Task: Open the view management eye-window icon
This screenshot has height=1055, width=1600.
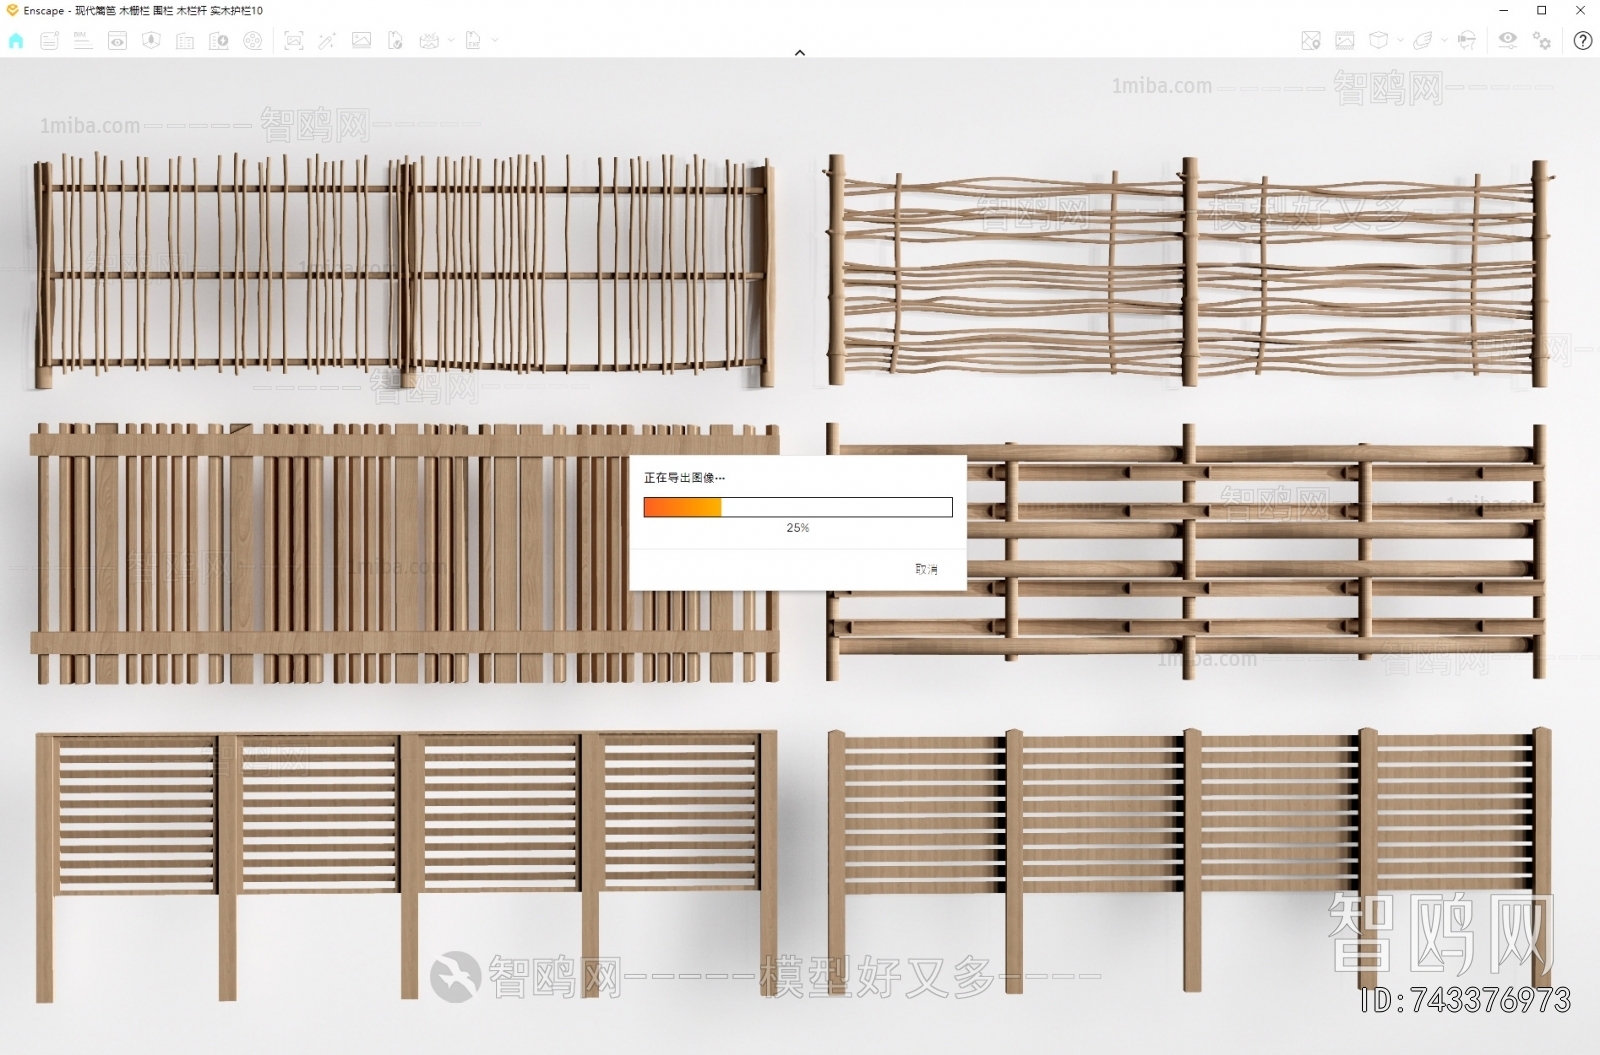Action: (x=117, y=41)
